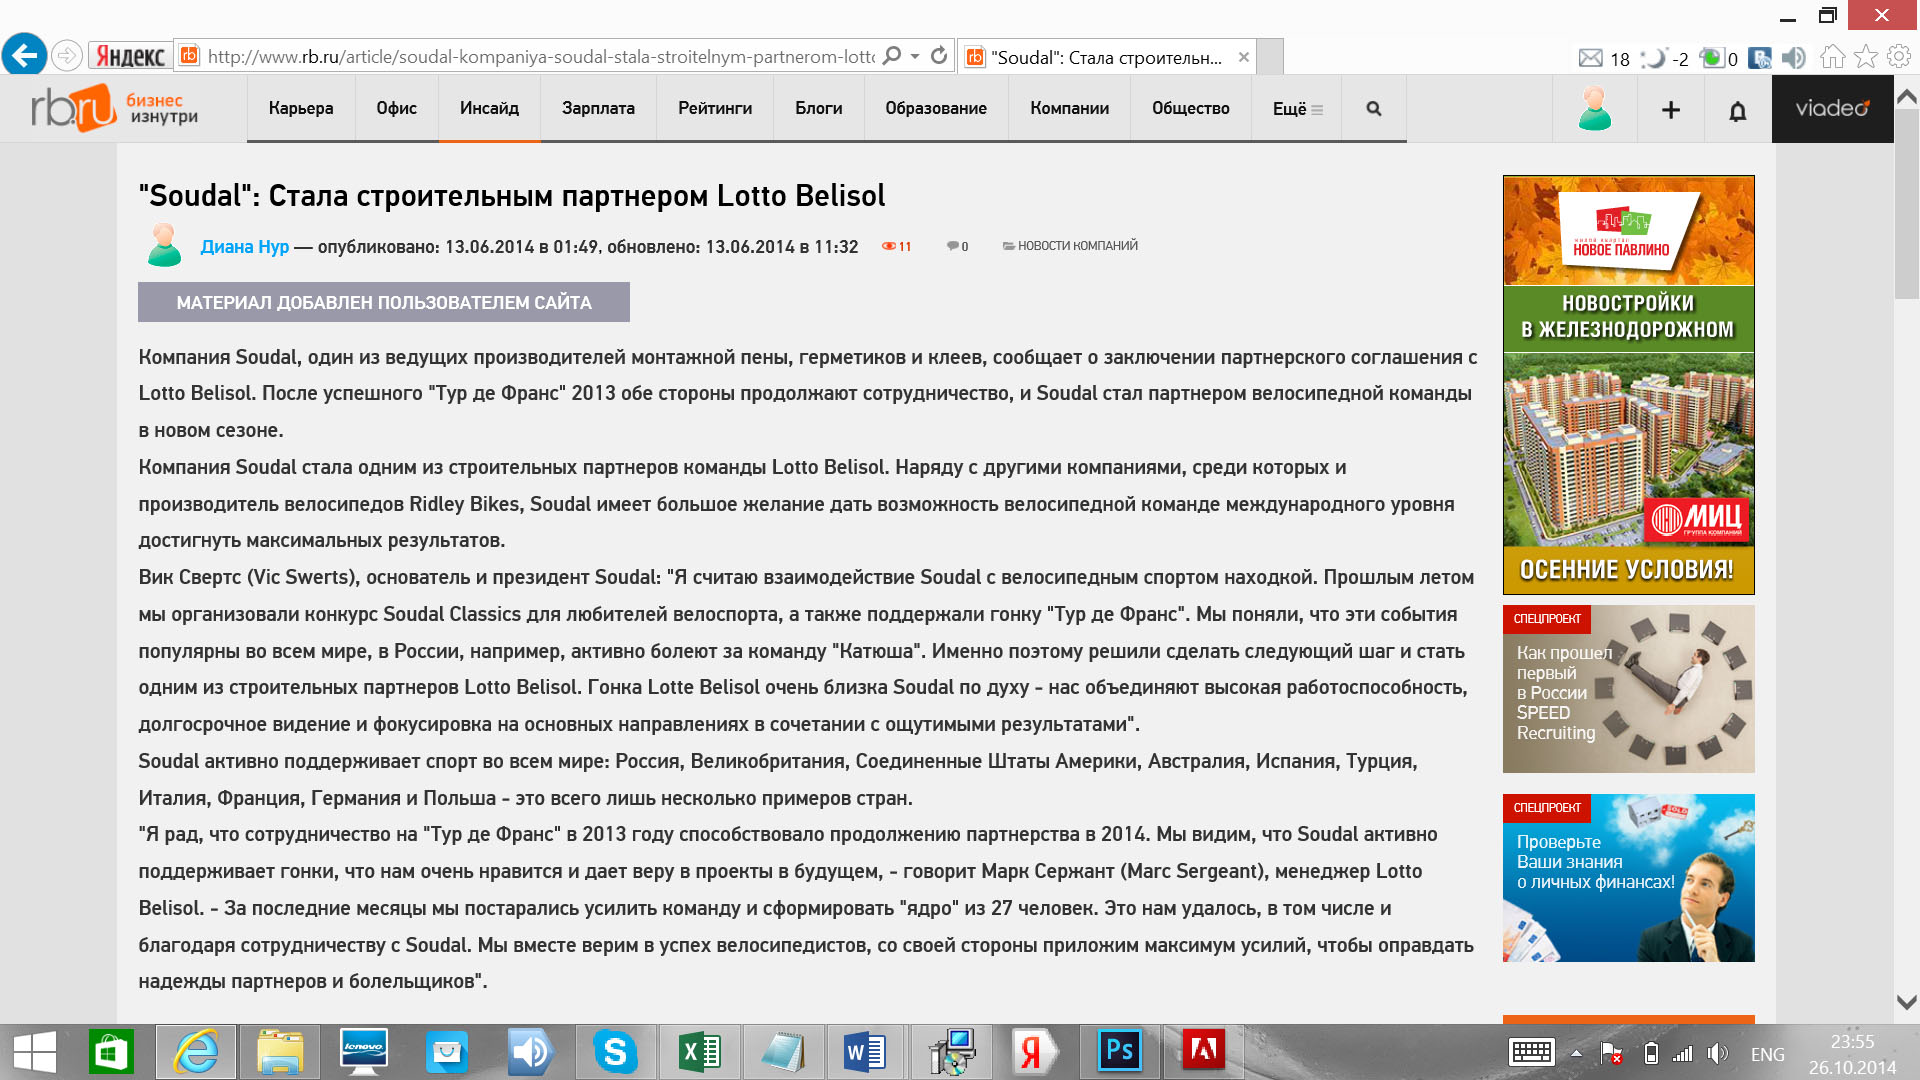Viewport: 1920px width, 1080px height.
Task: Open browser home icon
Action: pos(1832,57)
